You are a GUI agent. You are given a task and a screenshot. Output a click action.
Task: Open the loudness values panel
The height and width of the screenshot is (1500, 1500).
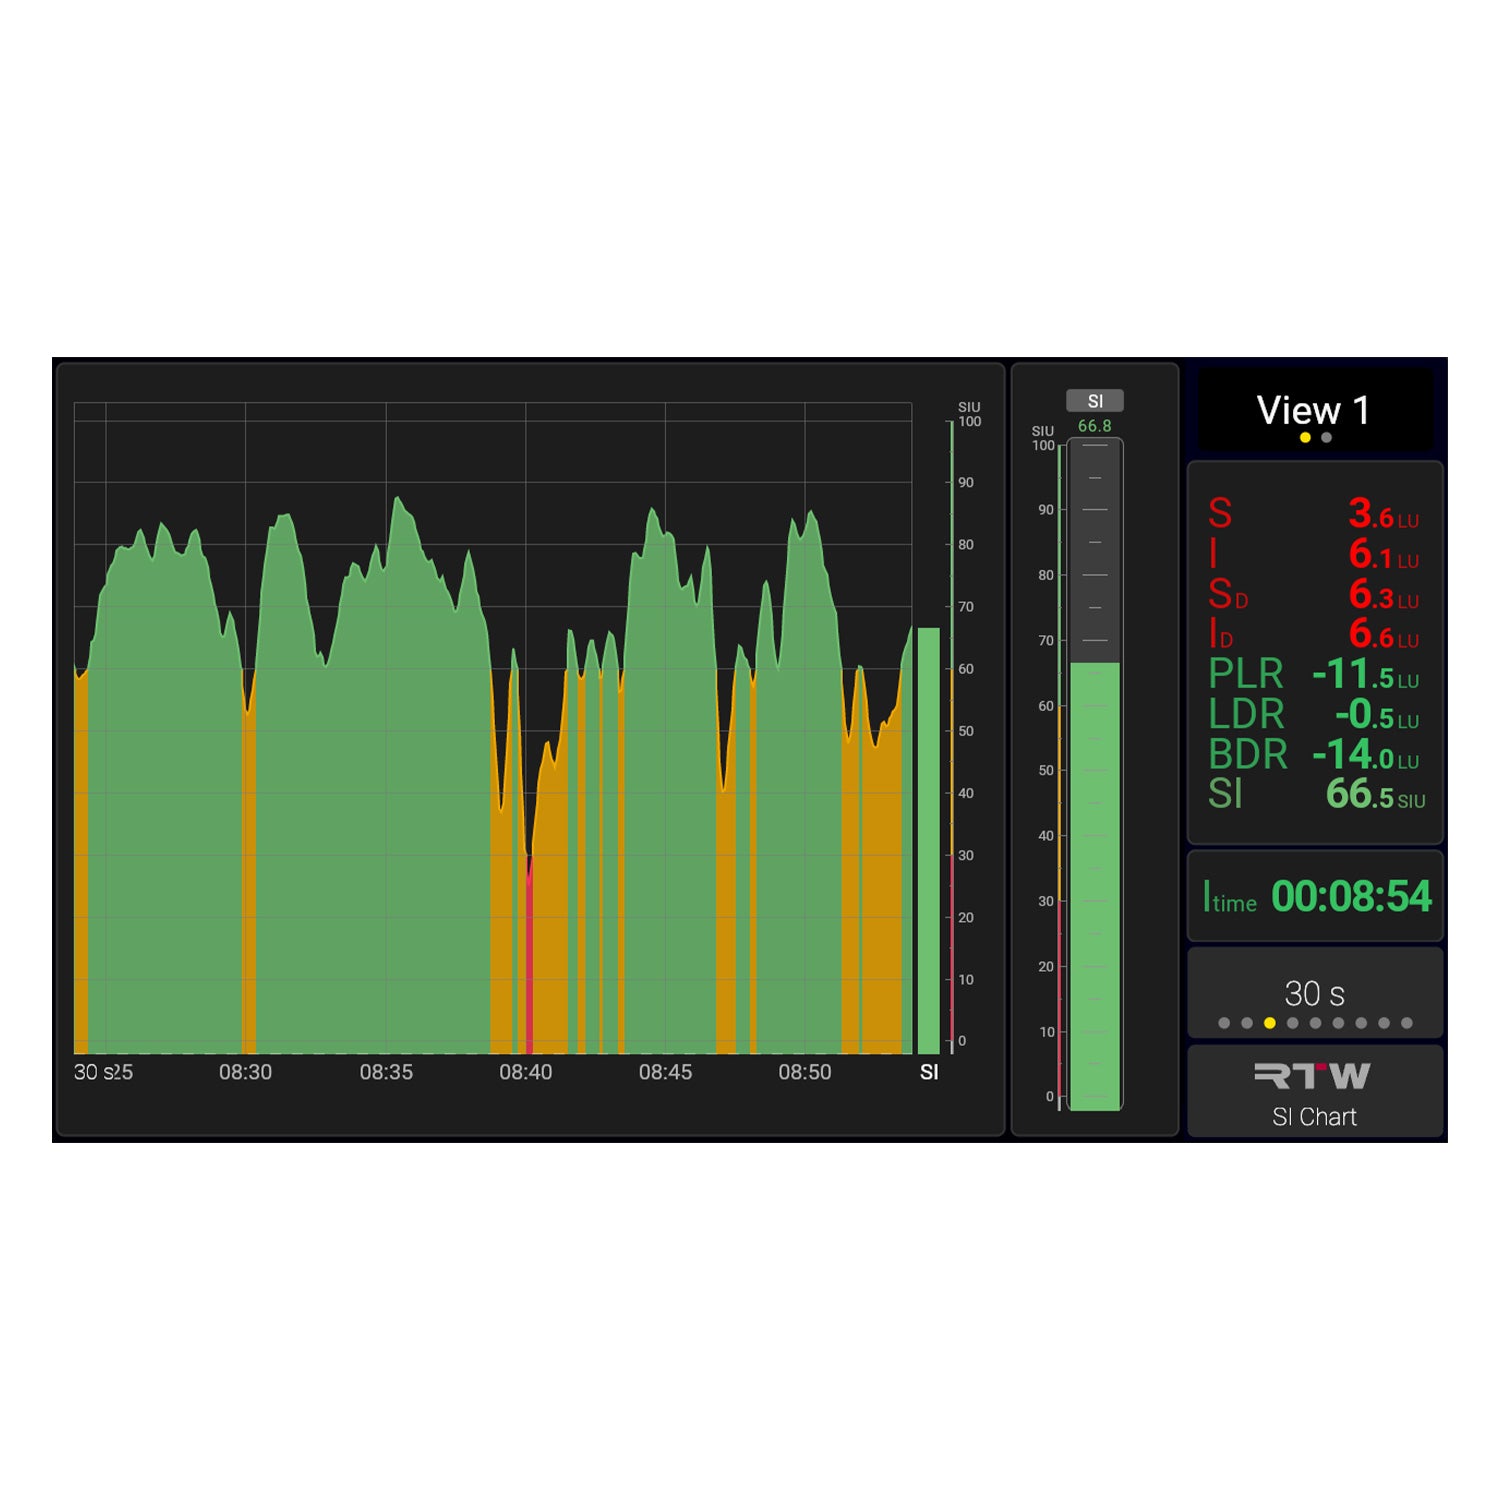tap(1314, 650)
